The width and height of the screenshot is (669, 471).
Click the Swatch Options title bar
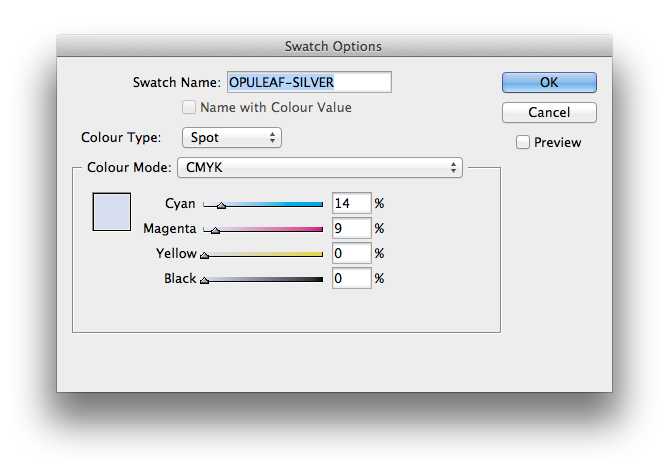pos(334,46)
